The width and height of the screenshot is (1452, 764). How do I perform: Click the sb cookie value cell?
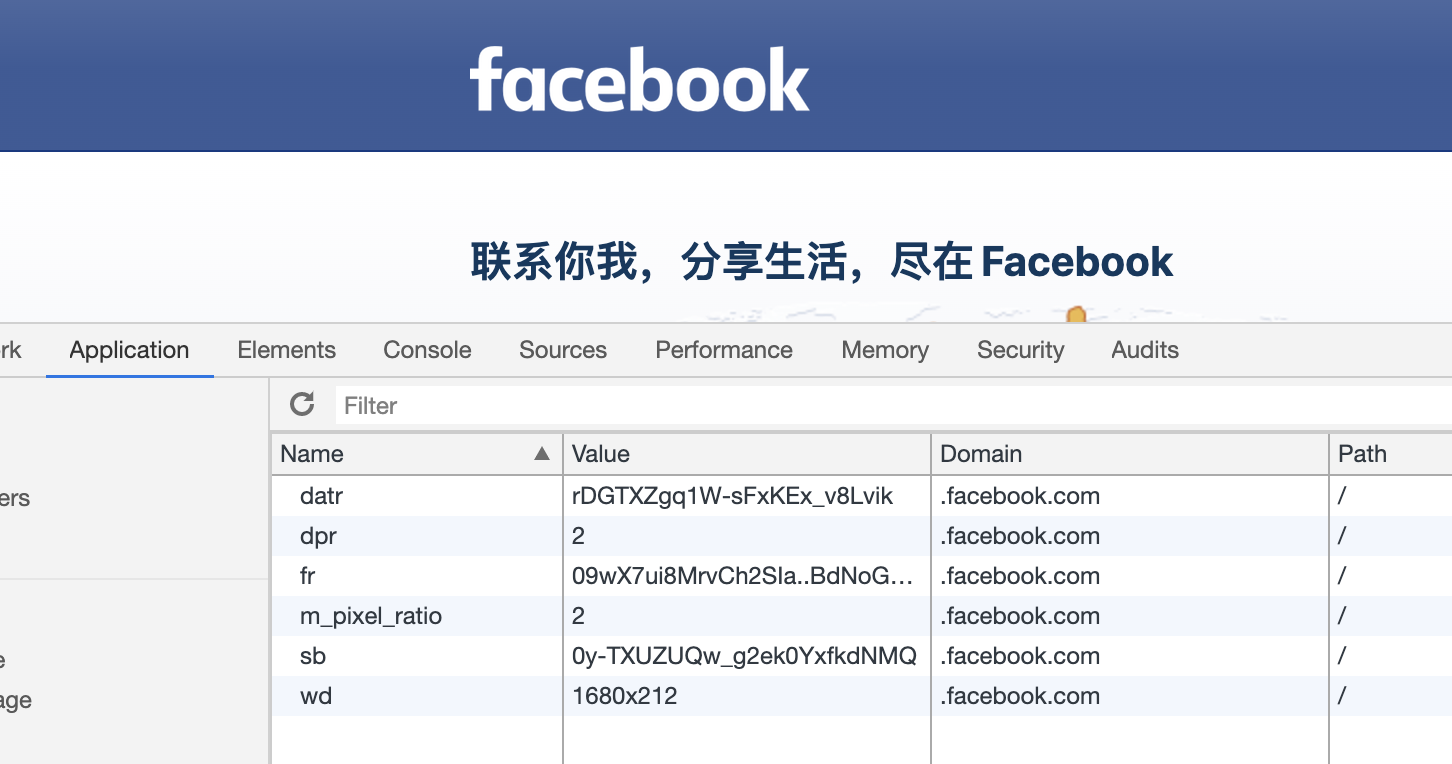pyautogui.click(x=747, y=656)
